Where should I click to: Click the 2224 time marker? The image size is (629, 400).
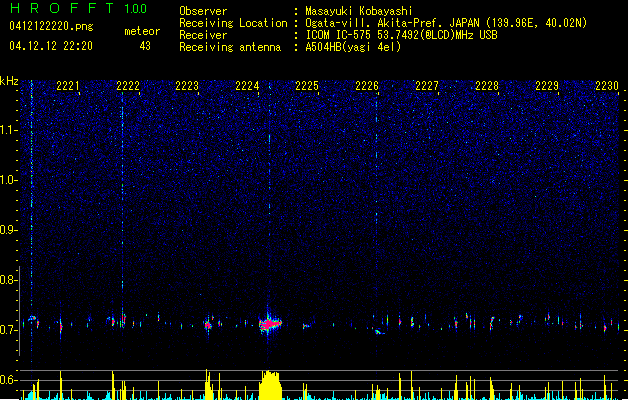[247, 86]
